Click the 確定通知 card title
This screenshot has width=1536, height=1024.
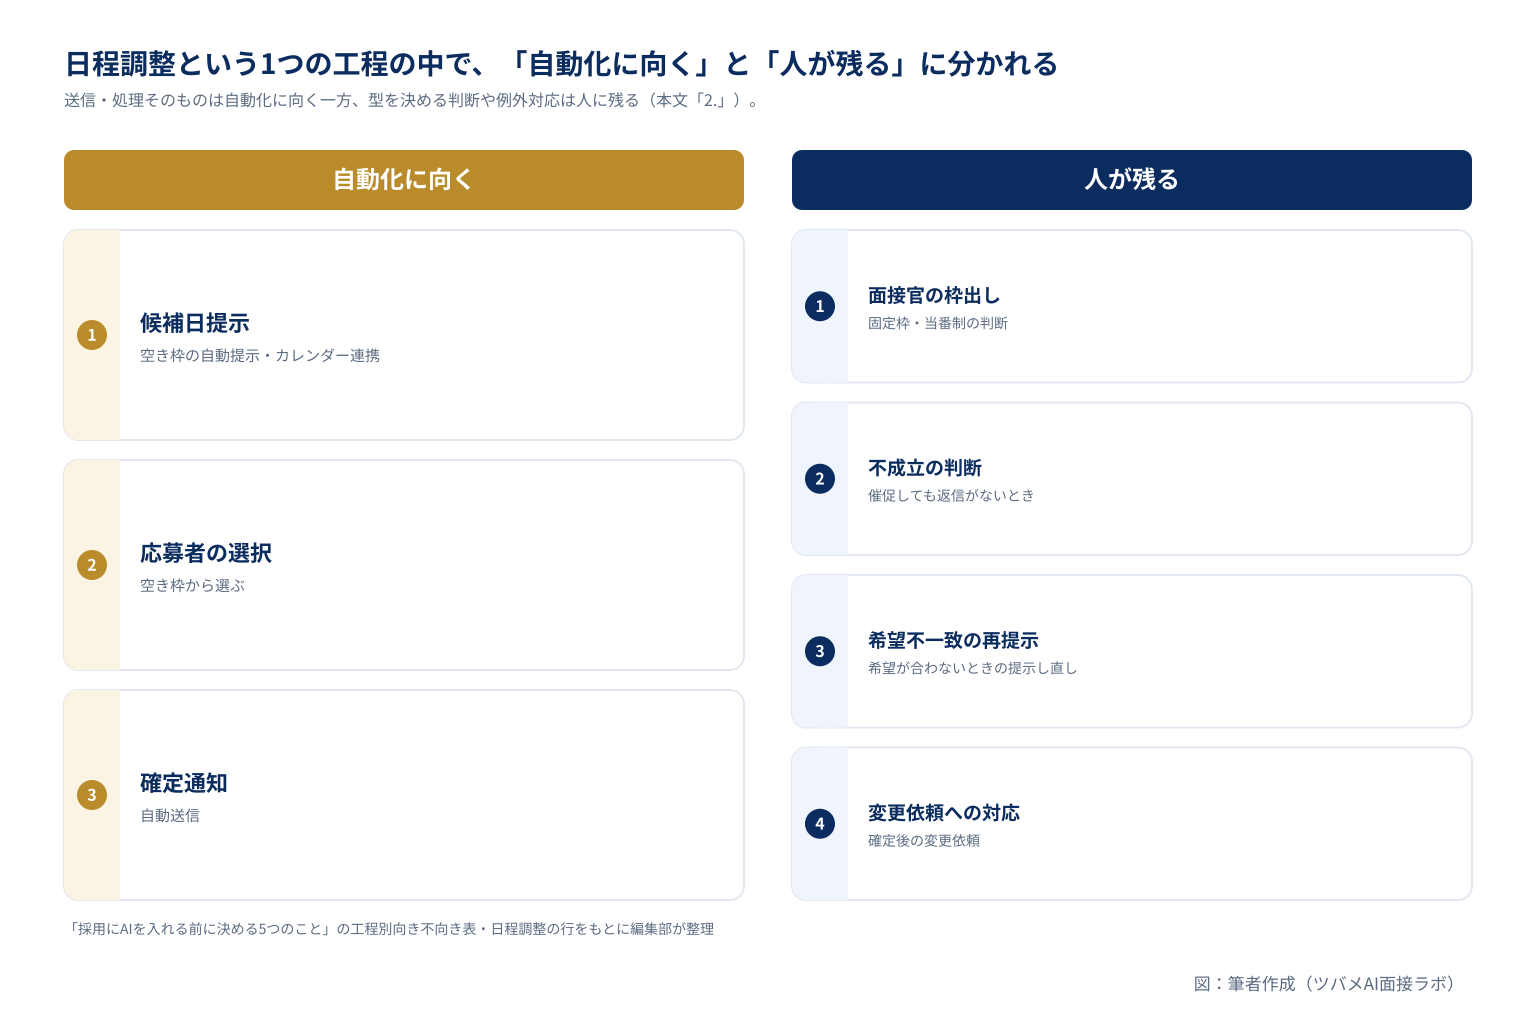184,783
